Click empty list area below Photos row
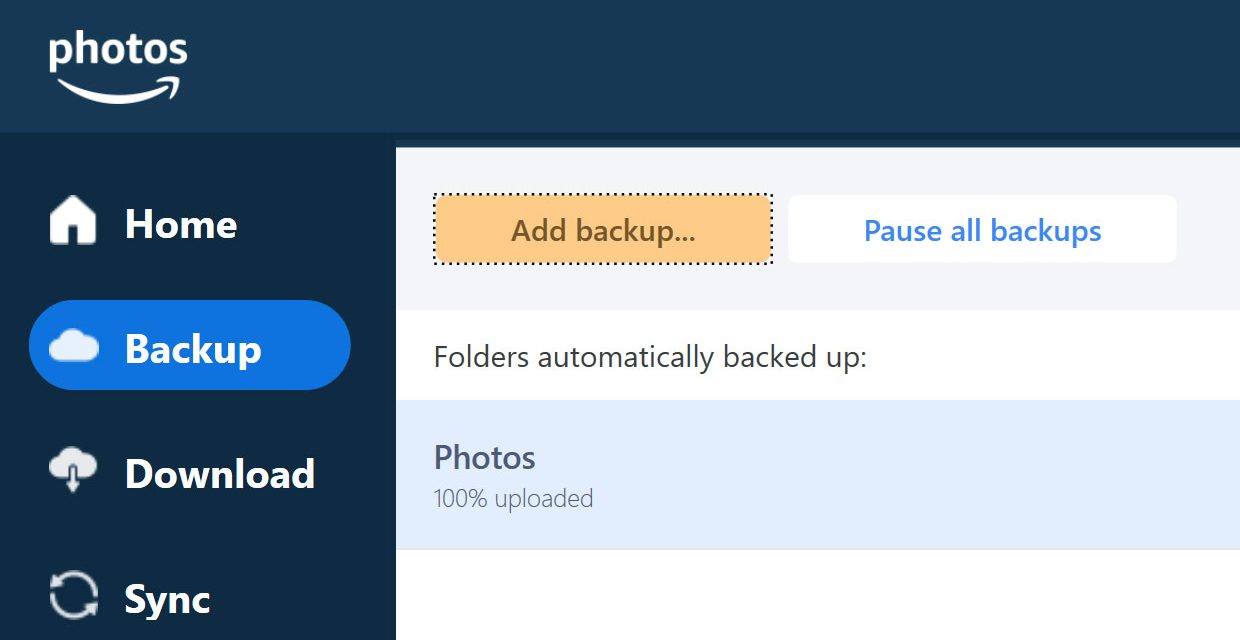 tap(817, 595)
